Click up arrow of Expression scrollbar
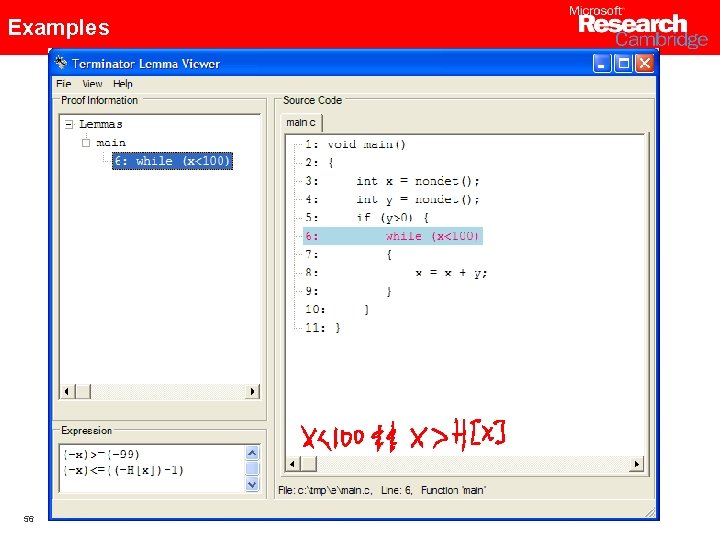The height and width of the screenshot is (540, 720). [x=252, y=453]
